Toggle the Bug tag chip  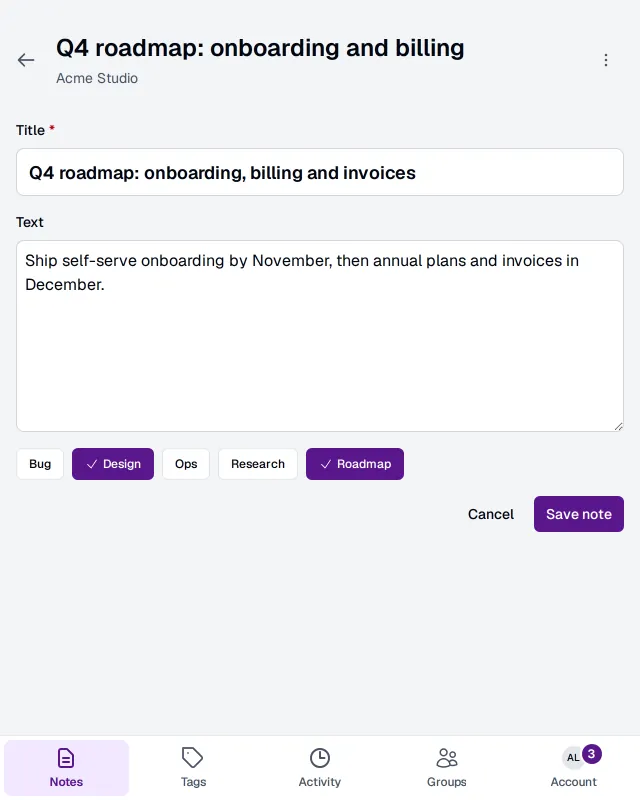pos(40,464)
